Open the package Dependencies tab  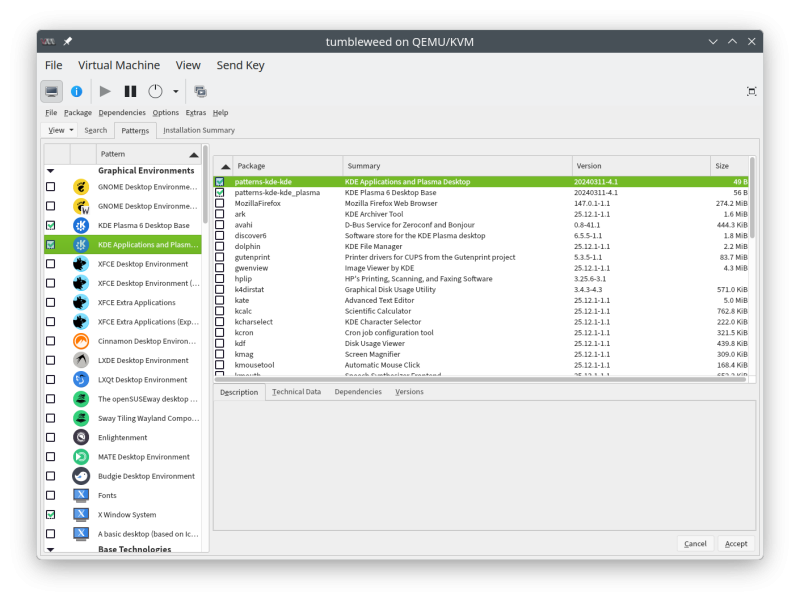point(358,392)
